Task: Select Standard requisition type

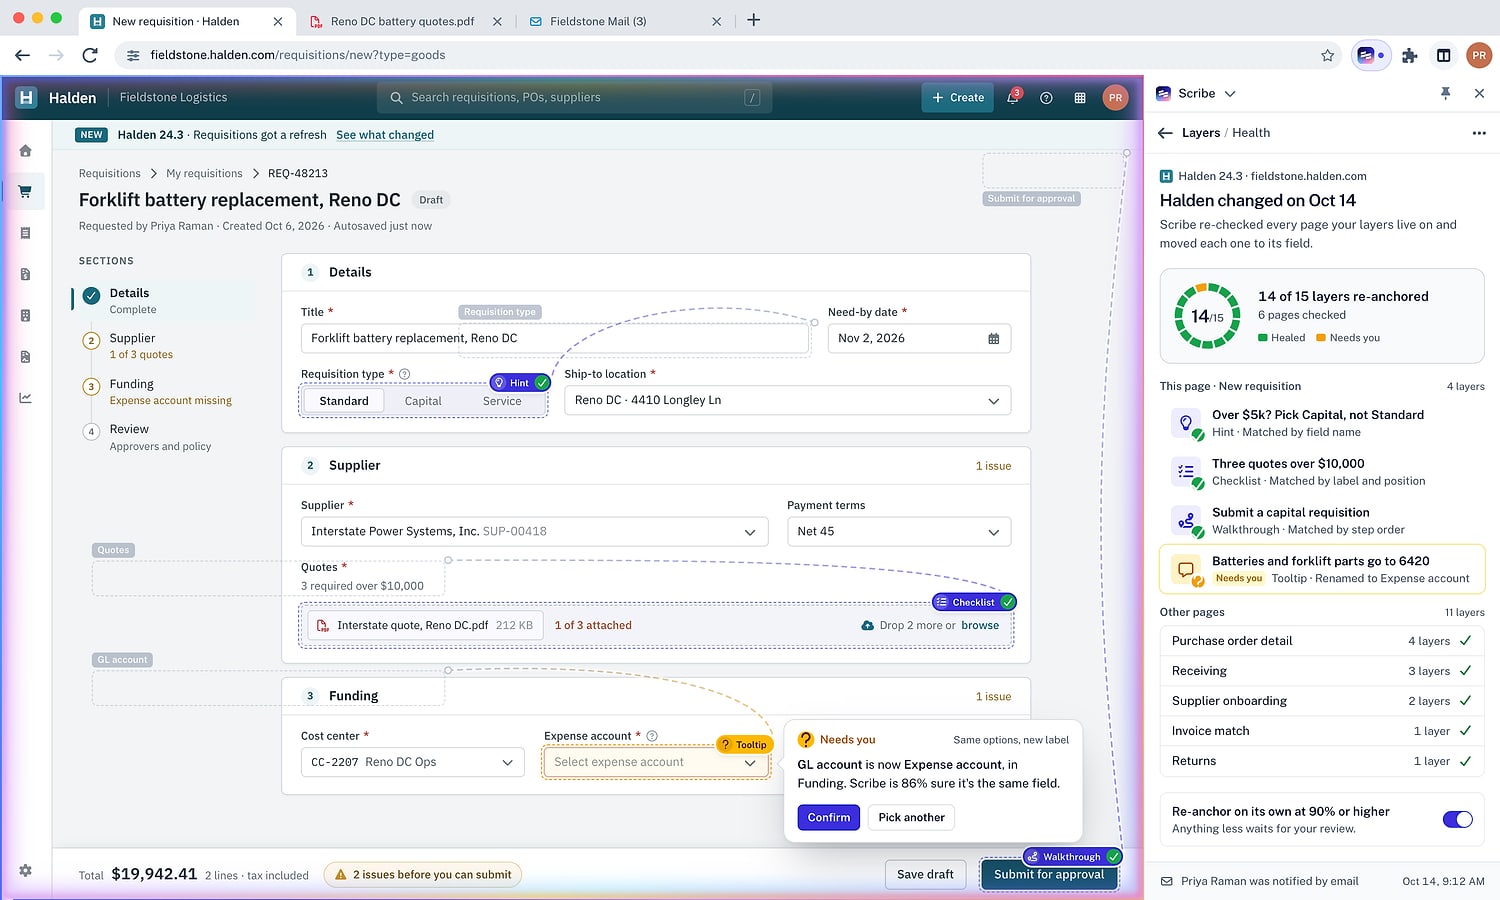Action: [x=344, y=401]
